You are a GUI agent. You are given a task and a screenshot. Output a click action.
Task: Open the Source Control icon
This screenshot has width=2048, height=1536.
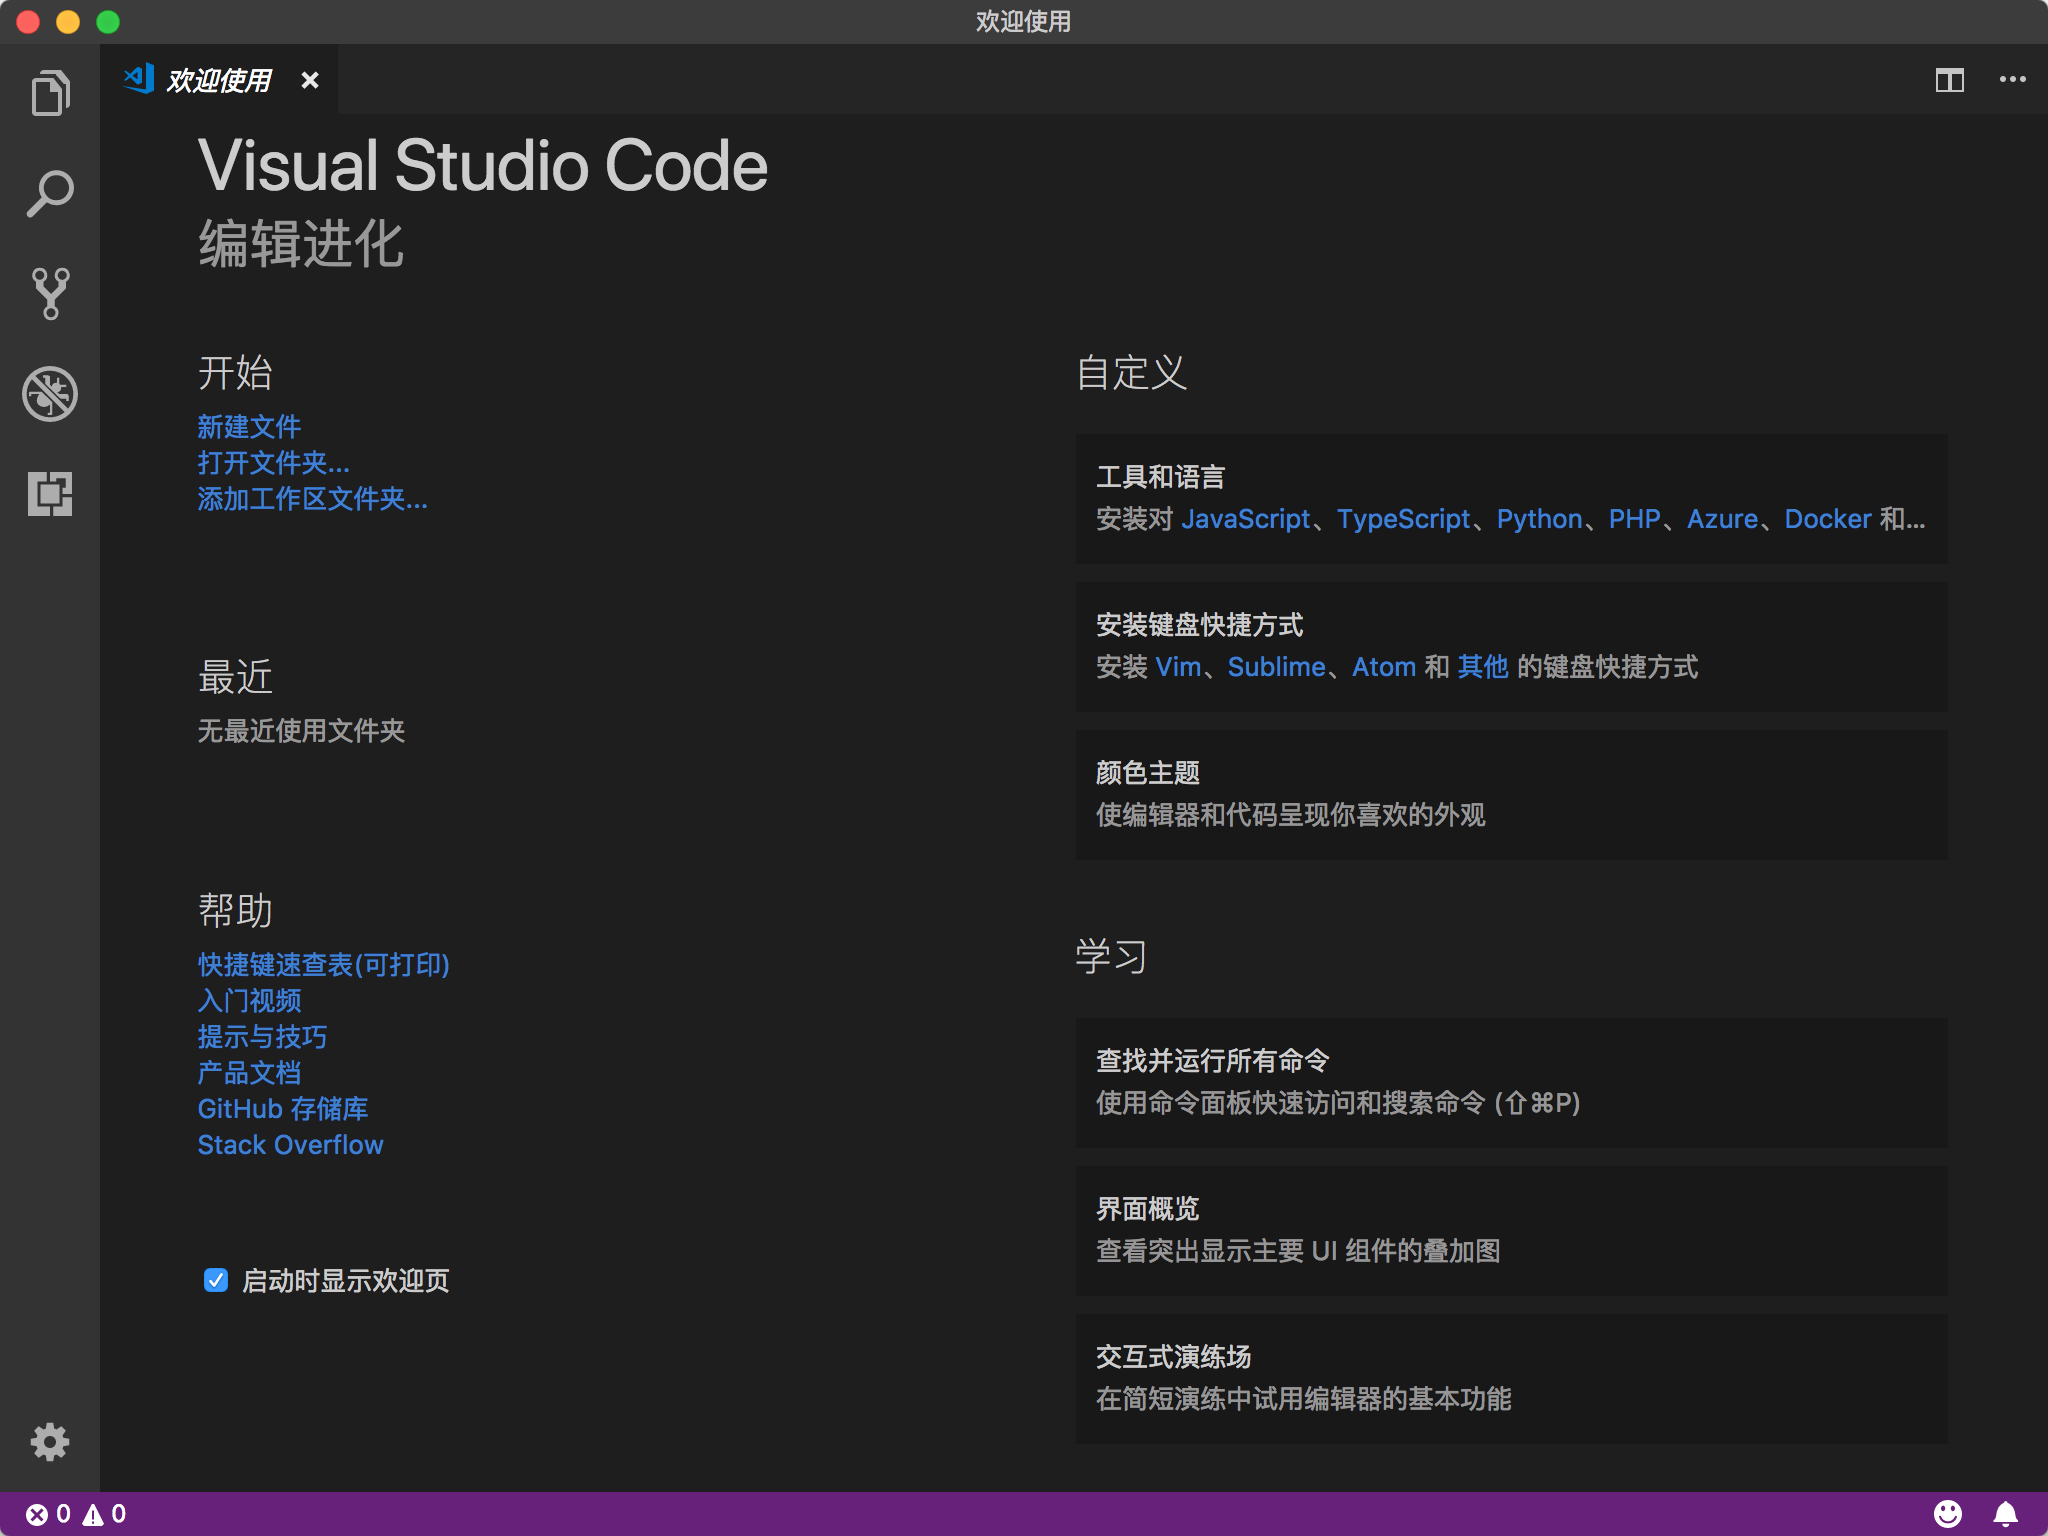pos(50,292)
